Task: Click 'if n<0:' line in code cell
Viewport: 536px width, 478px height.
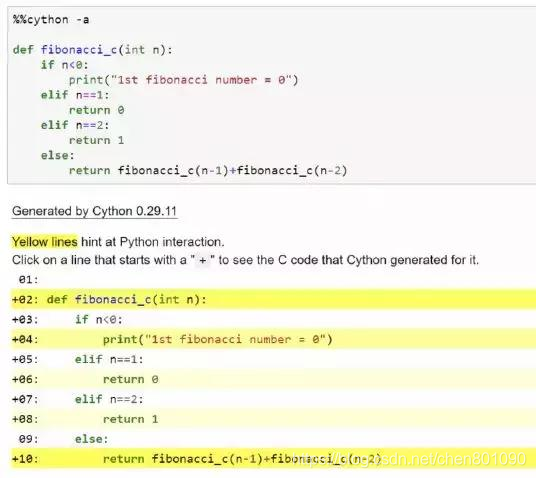Action: click(x=65, y=65)
